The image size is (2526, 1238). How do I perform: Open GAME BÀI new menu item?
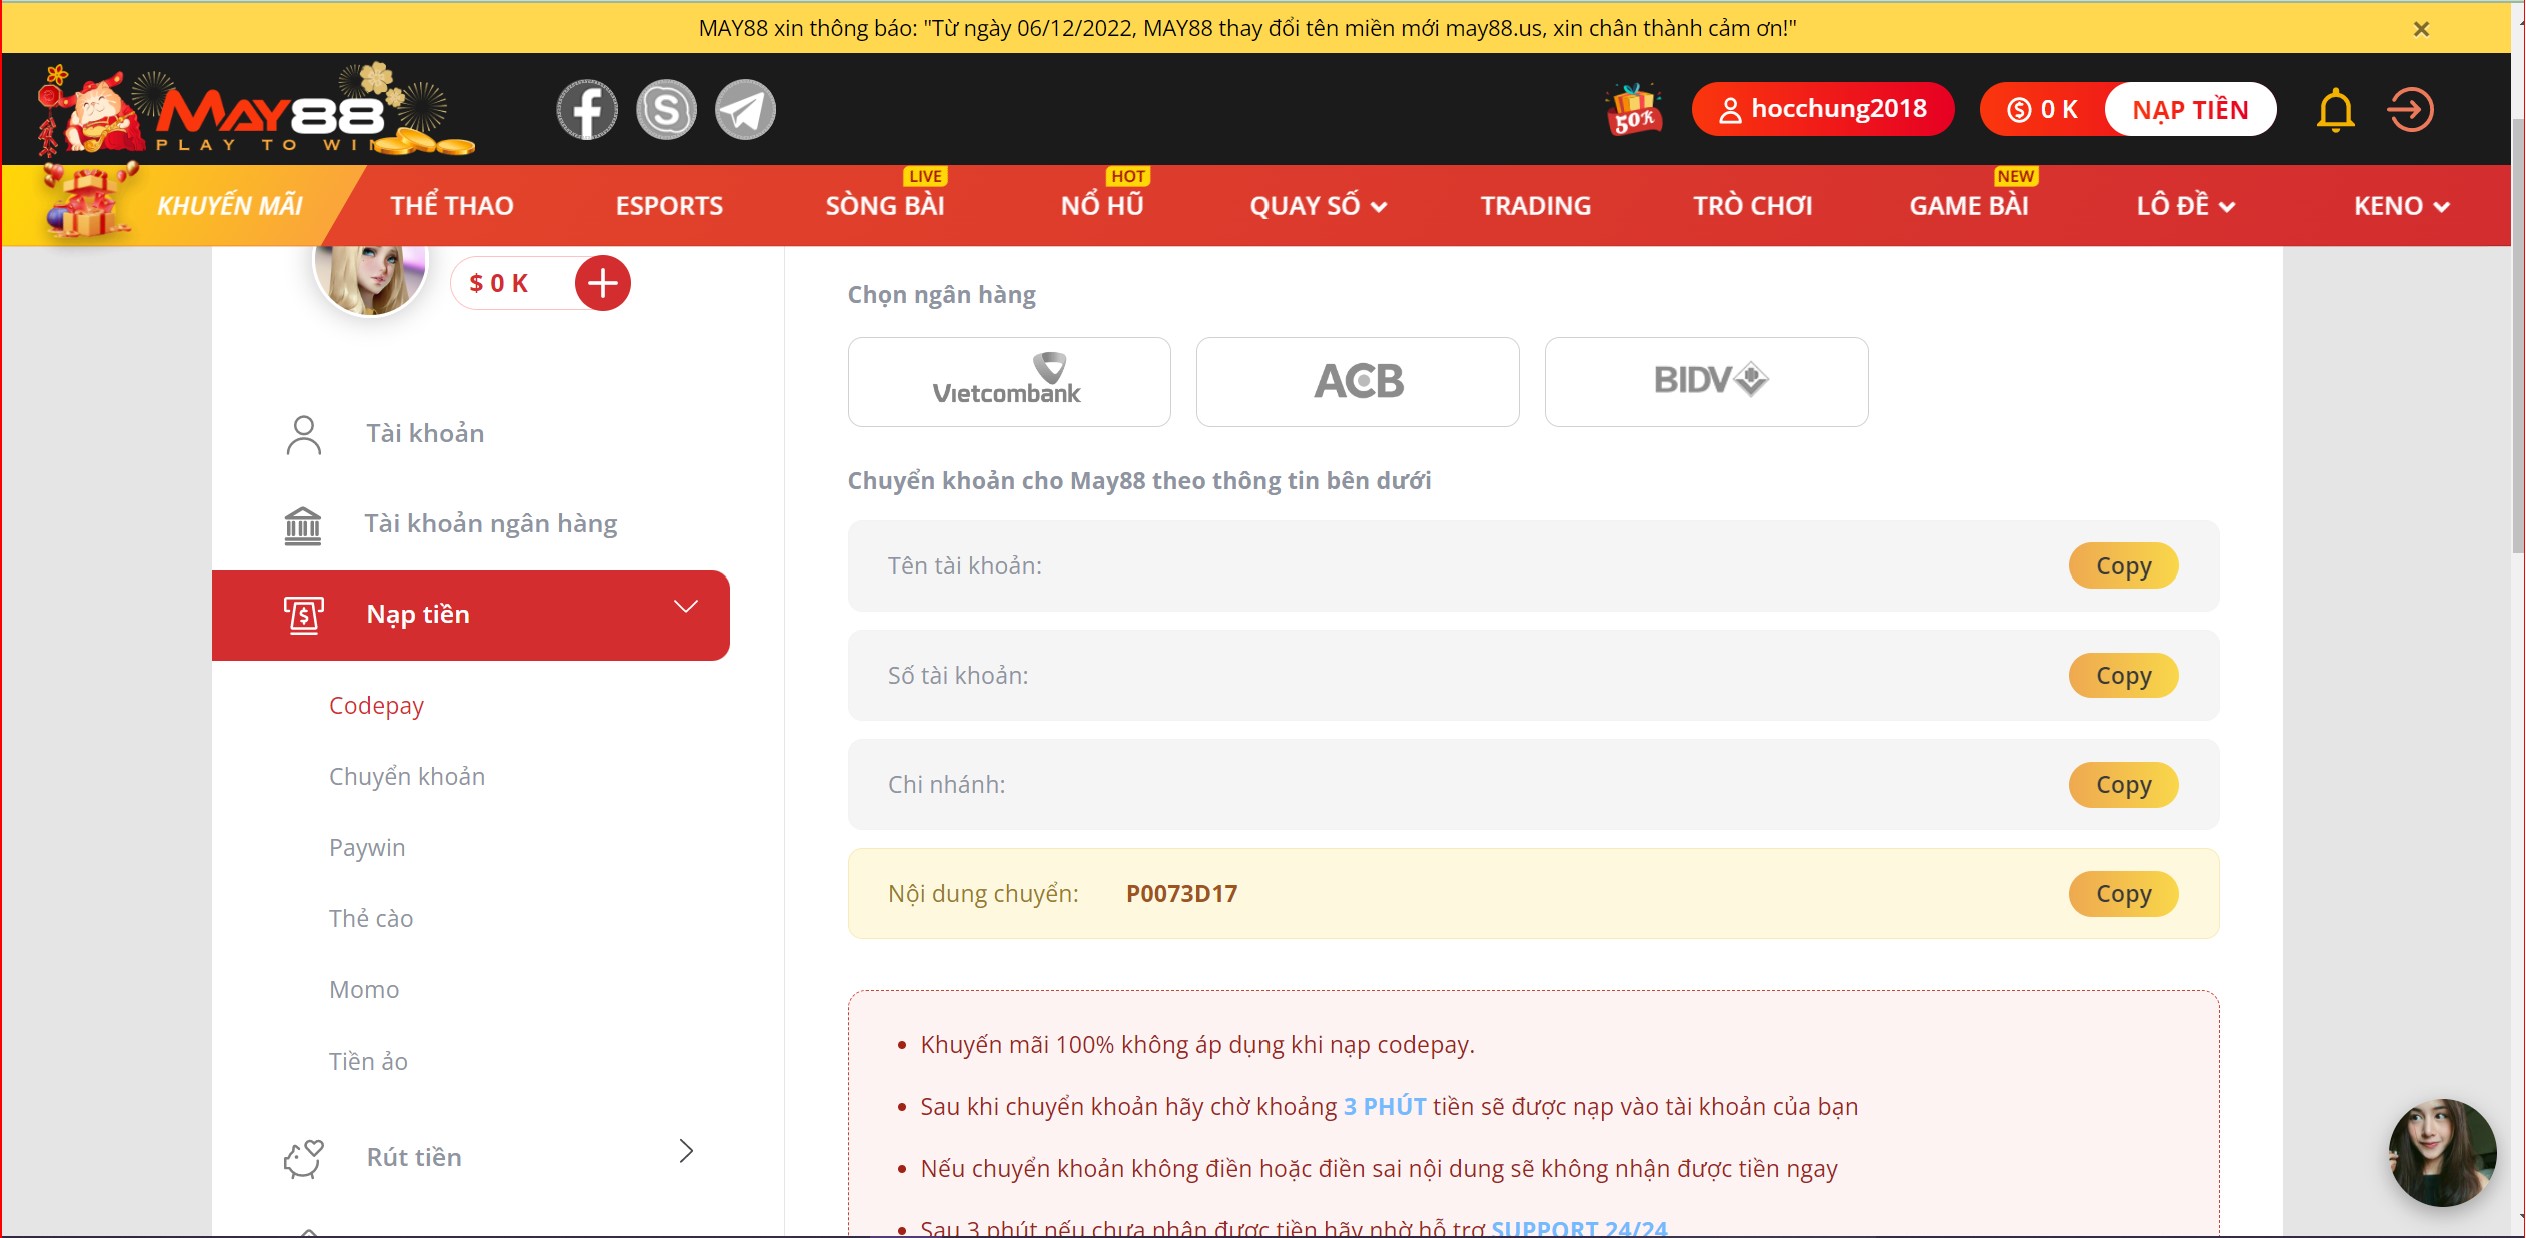coord(1969,206)
